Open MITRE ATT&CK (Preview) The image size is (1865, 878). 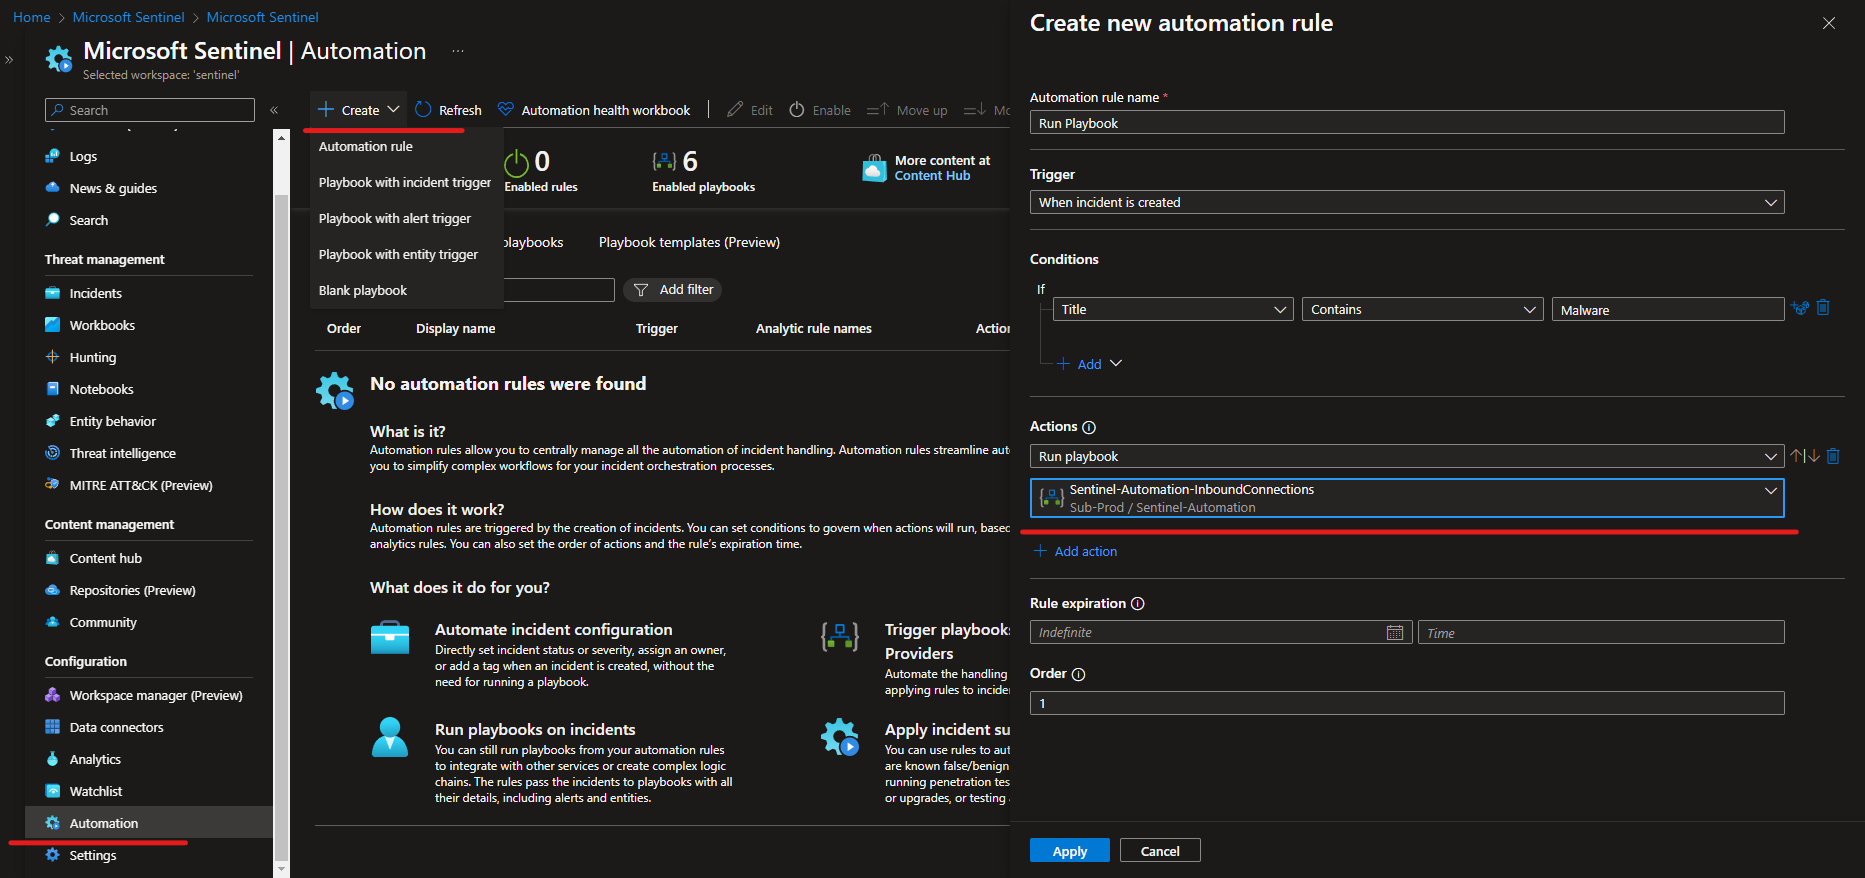click(141, 485)
